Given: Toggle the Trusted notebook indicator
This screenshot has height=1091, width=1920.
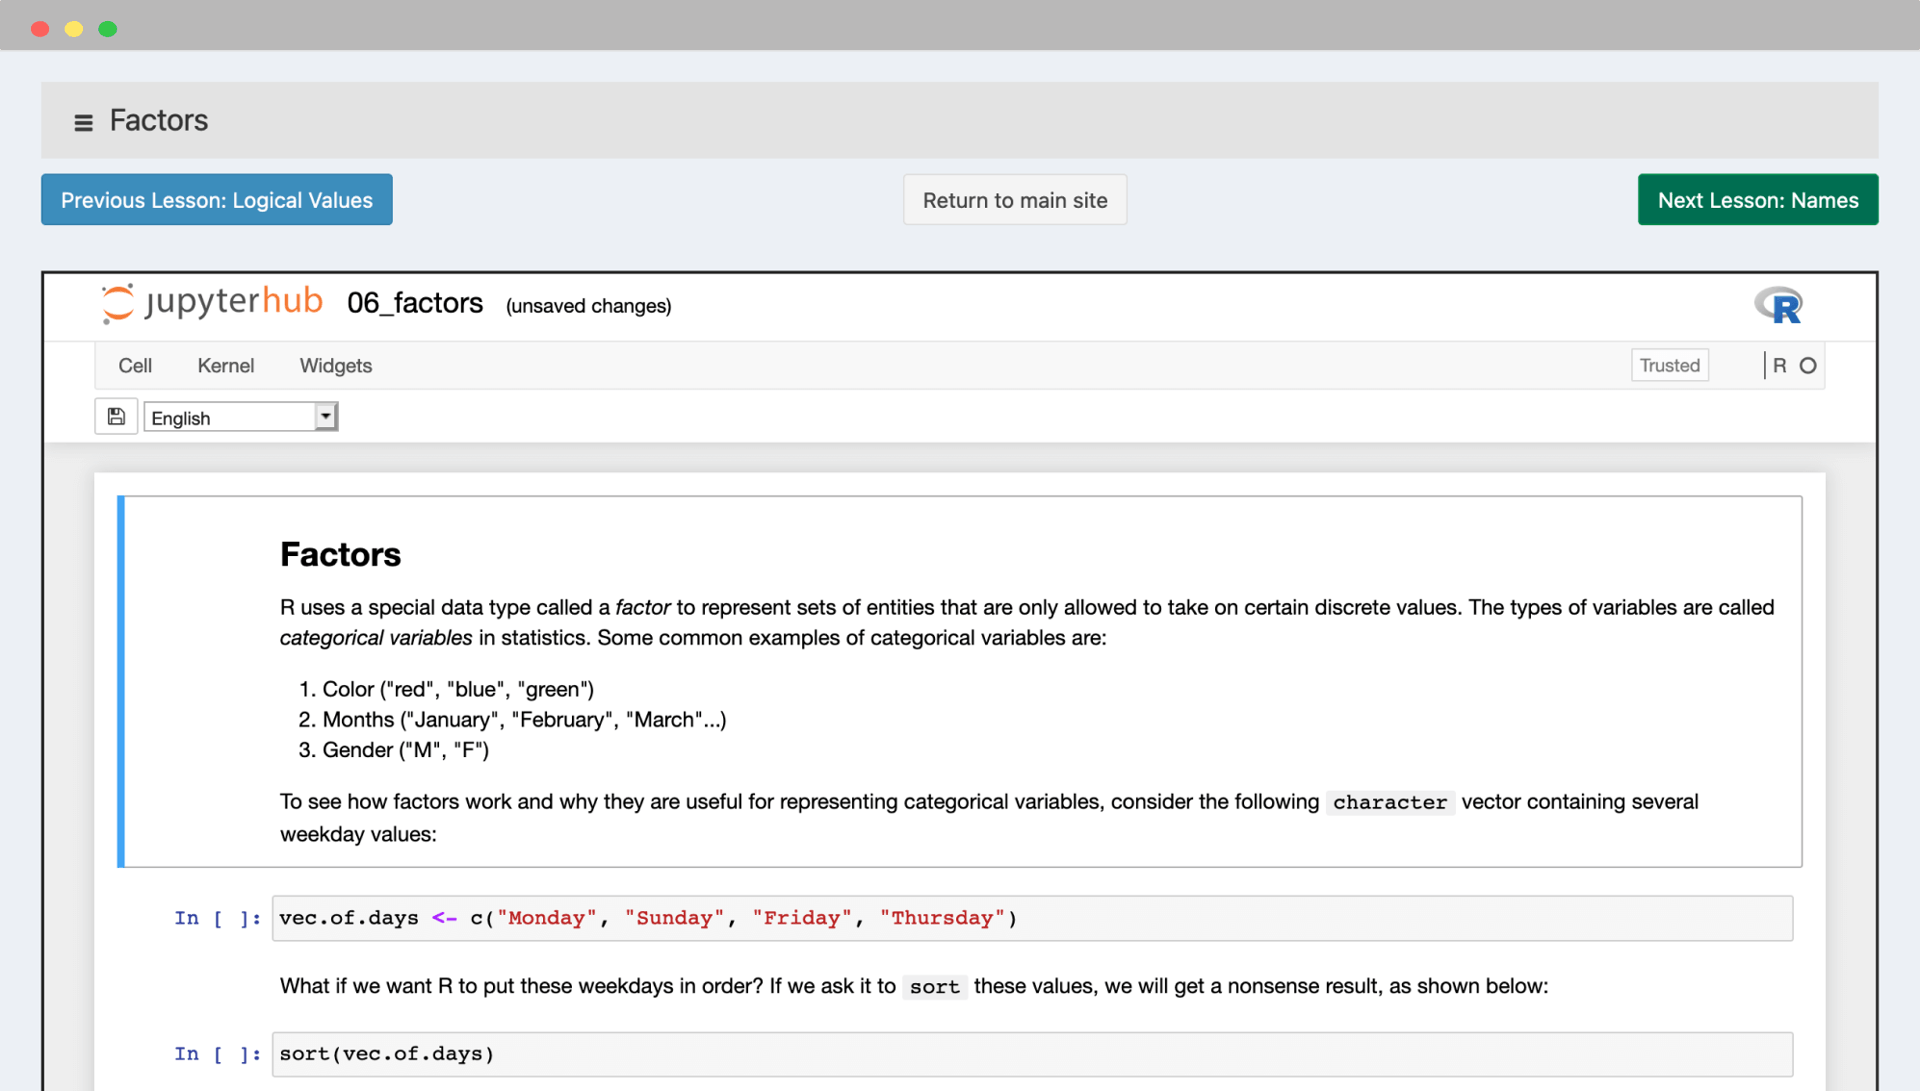Looking at the screenshot, I should pos(1669,366).
